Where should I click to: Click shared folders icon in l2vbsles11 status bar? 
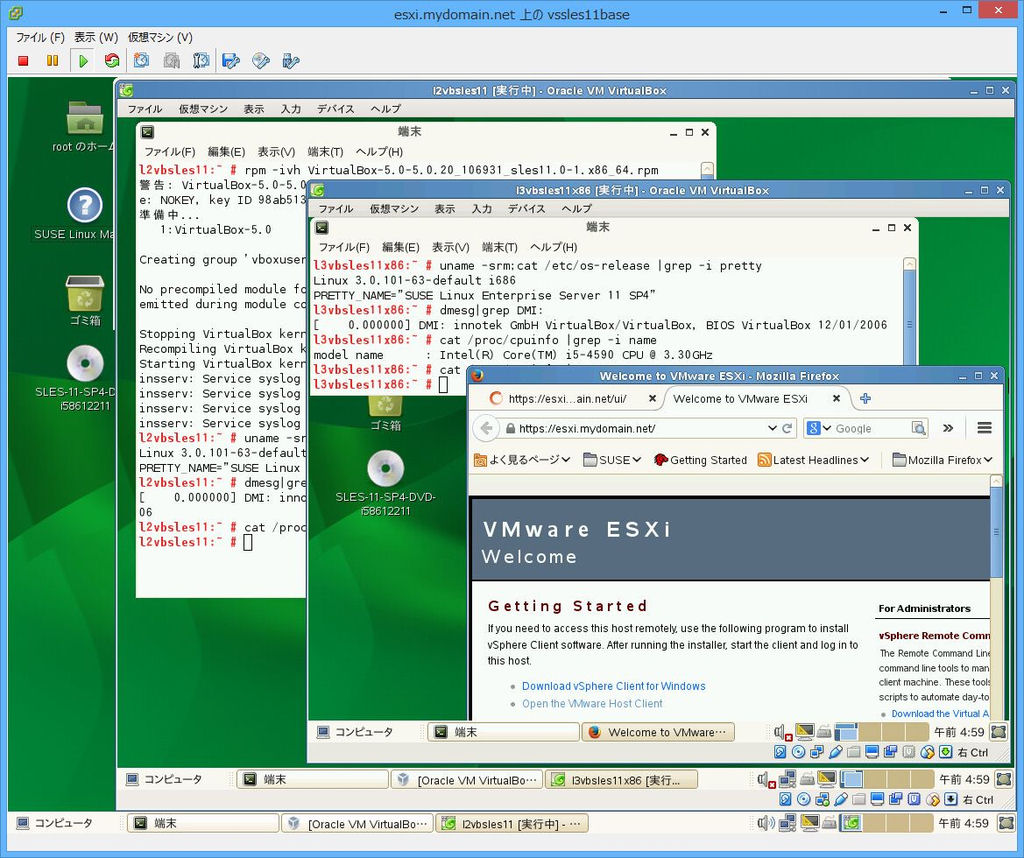(859, 799)
